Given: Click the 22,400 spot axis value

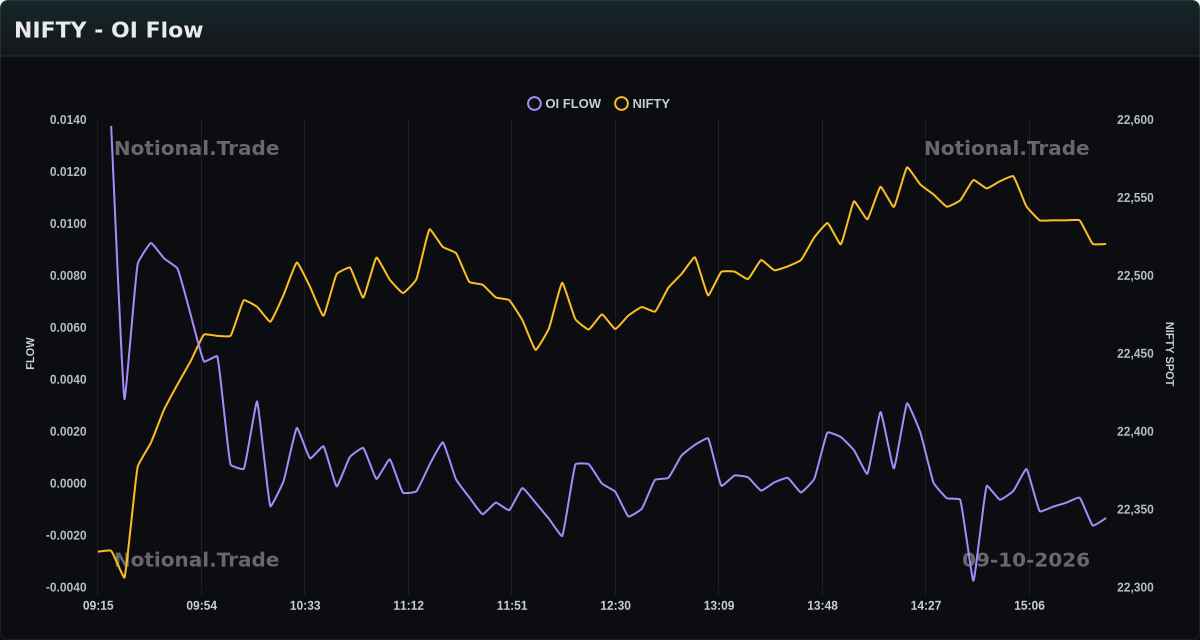Looking at the screenshot, I should click(1135, 432).
